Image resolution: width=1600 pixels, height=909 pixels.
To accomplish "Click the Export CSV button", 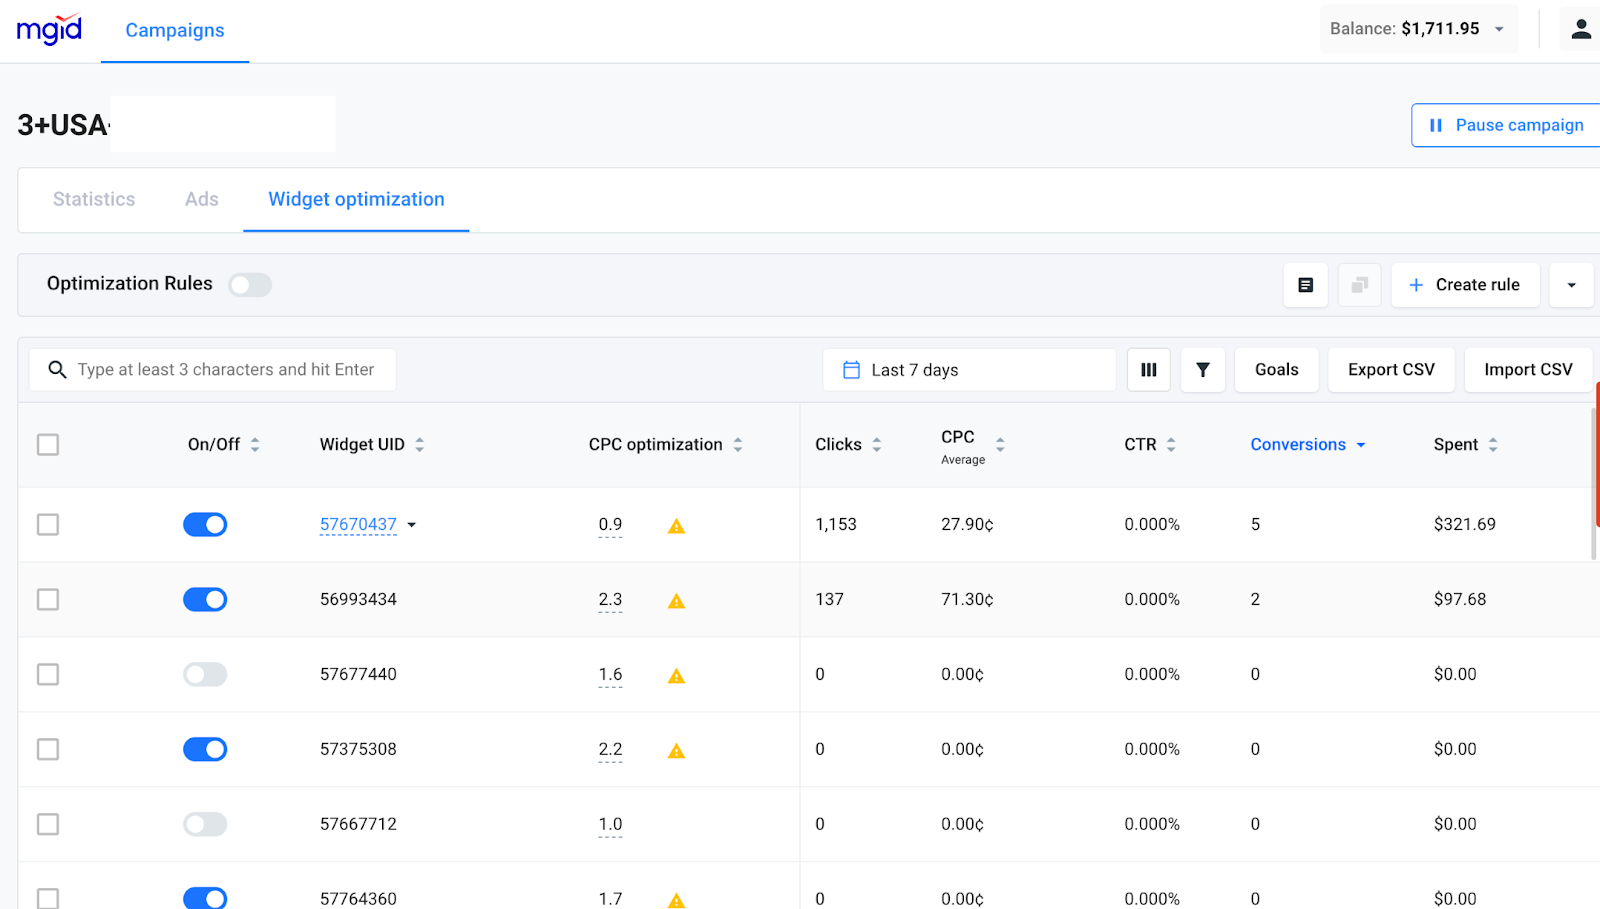I will coord(1390,369).
